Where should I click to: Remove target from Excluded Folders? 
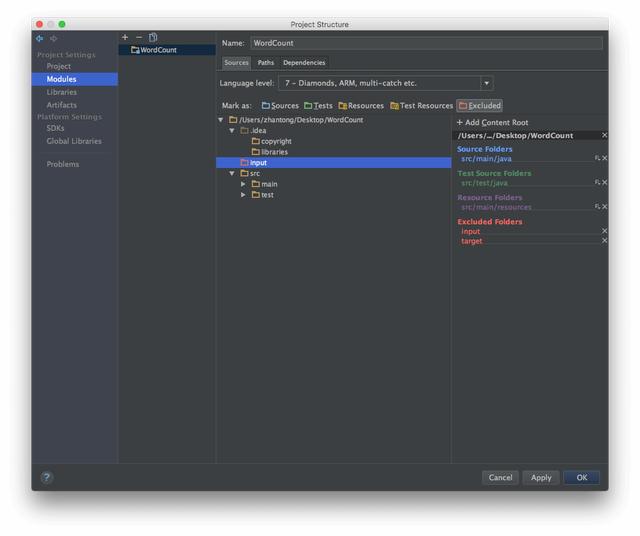(x=604, y=240)
